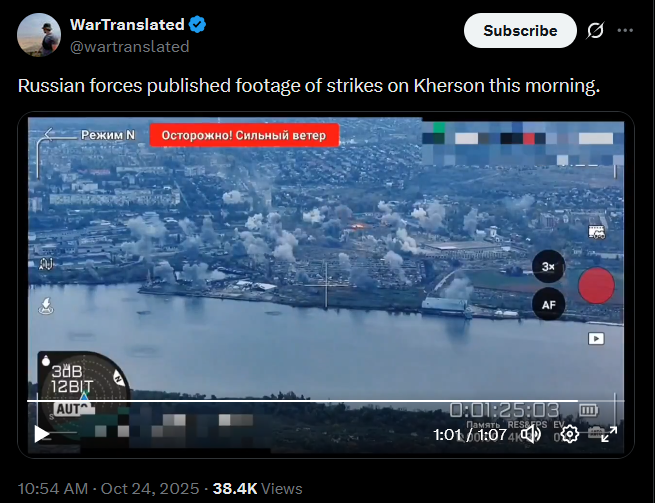
Task: Click the blue verified badge
Action: (x=197, y=25)
